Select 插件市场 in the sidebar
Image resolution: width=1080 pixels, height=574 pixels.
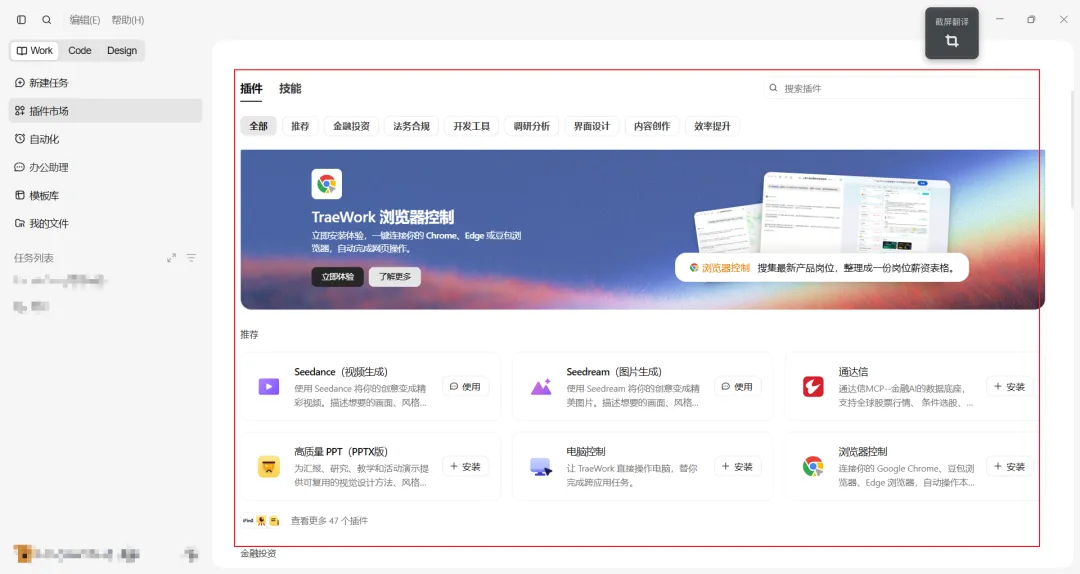(105, 111)
